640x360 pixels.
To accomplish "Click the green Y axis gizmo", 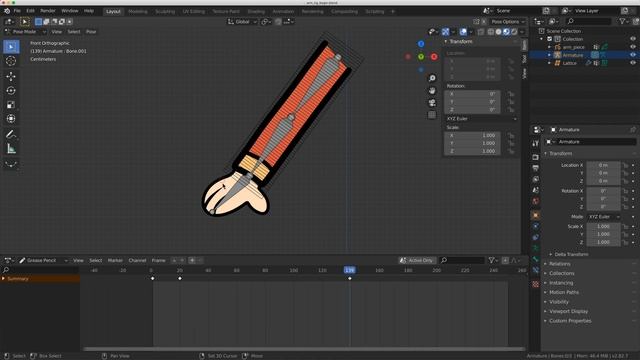I will tap(421, 57).
